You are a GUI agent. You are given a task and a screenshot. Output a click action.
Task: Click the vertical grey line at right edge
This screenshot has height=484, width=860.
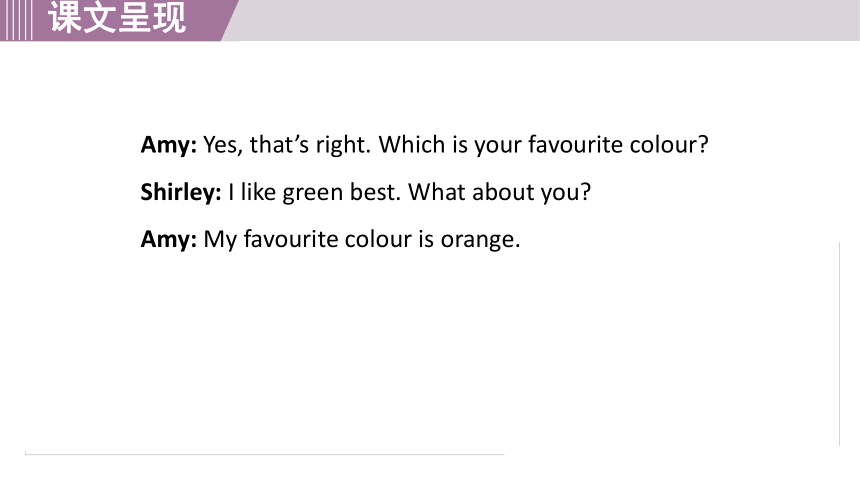click(x=839, y=344)
